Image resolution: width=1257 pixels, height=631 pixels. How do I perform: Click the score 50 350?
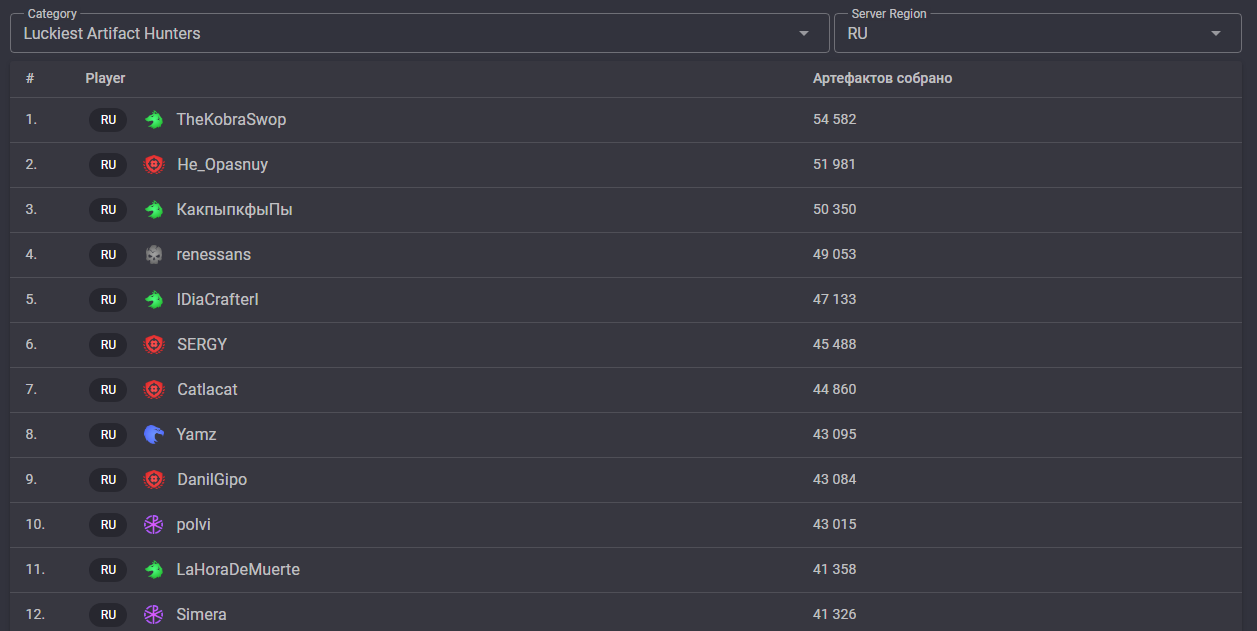pos(834,209)
